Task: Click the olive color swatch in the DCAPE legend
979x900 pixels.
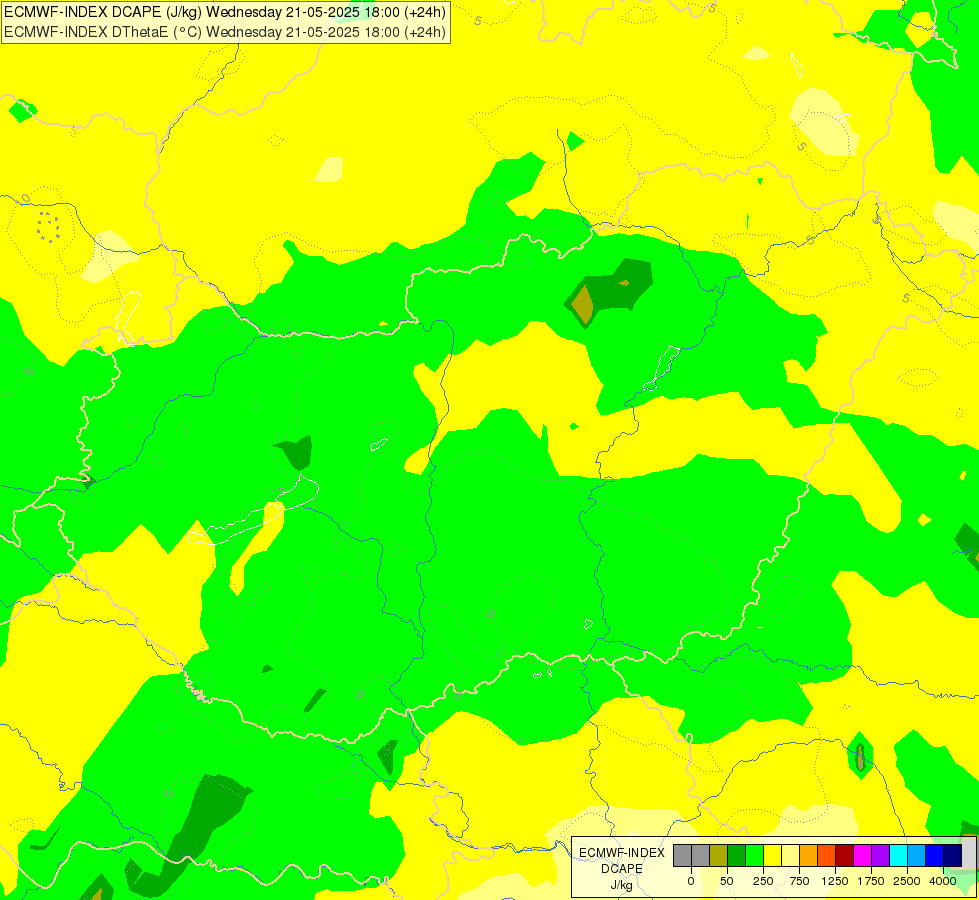Action: coord(719,855)
